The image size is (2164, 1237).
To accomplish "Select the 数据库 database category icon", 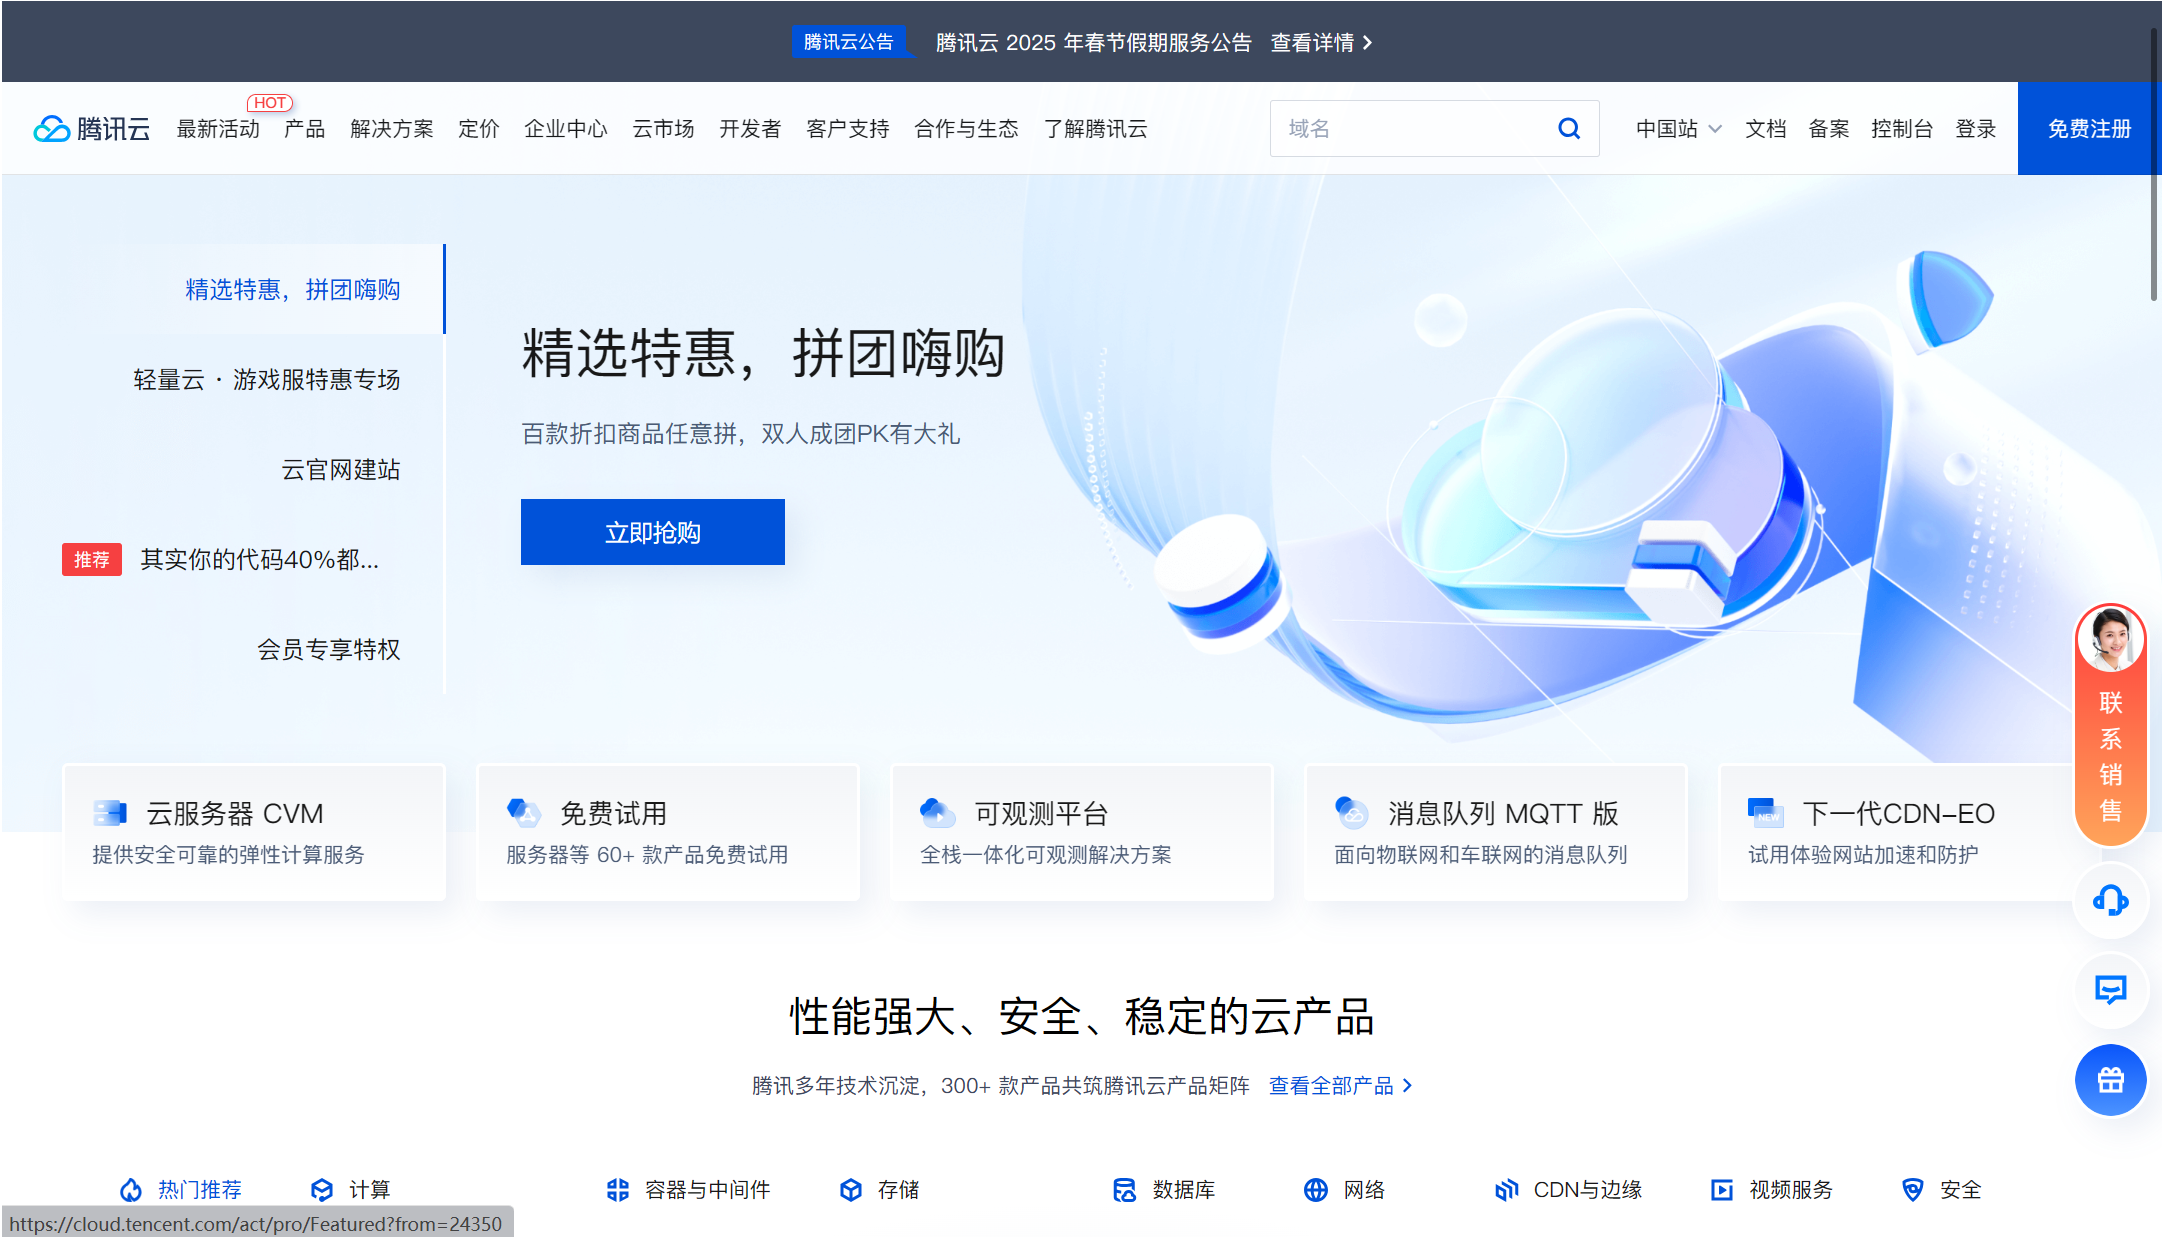I will click(1124, 1189).
